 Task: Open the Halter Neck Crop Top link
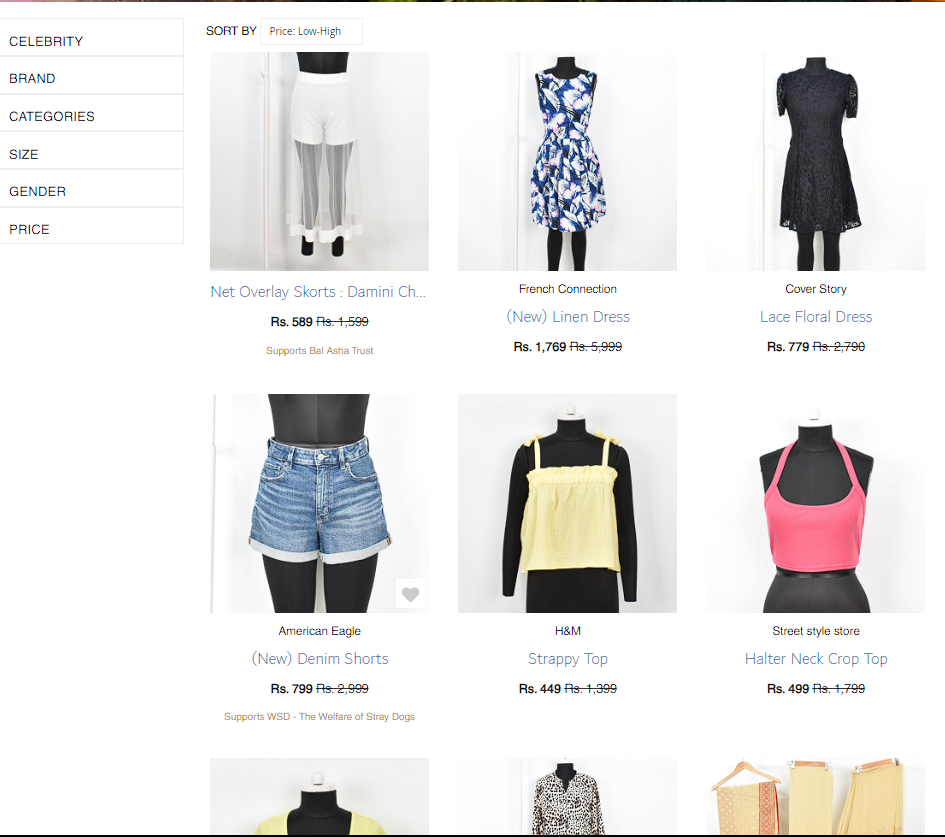[816, 659]
